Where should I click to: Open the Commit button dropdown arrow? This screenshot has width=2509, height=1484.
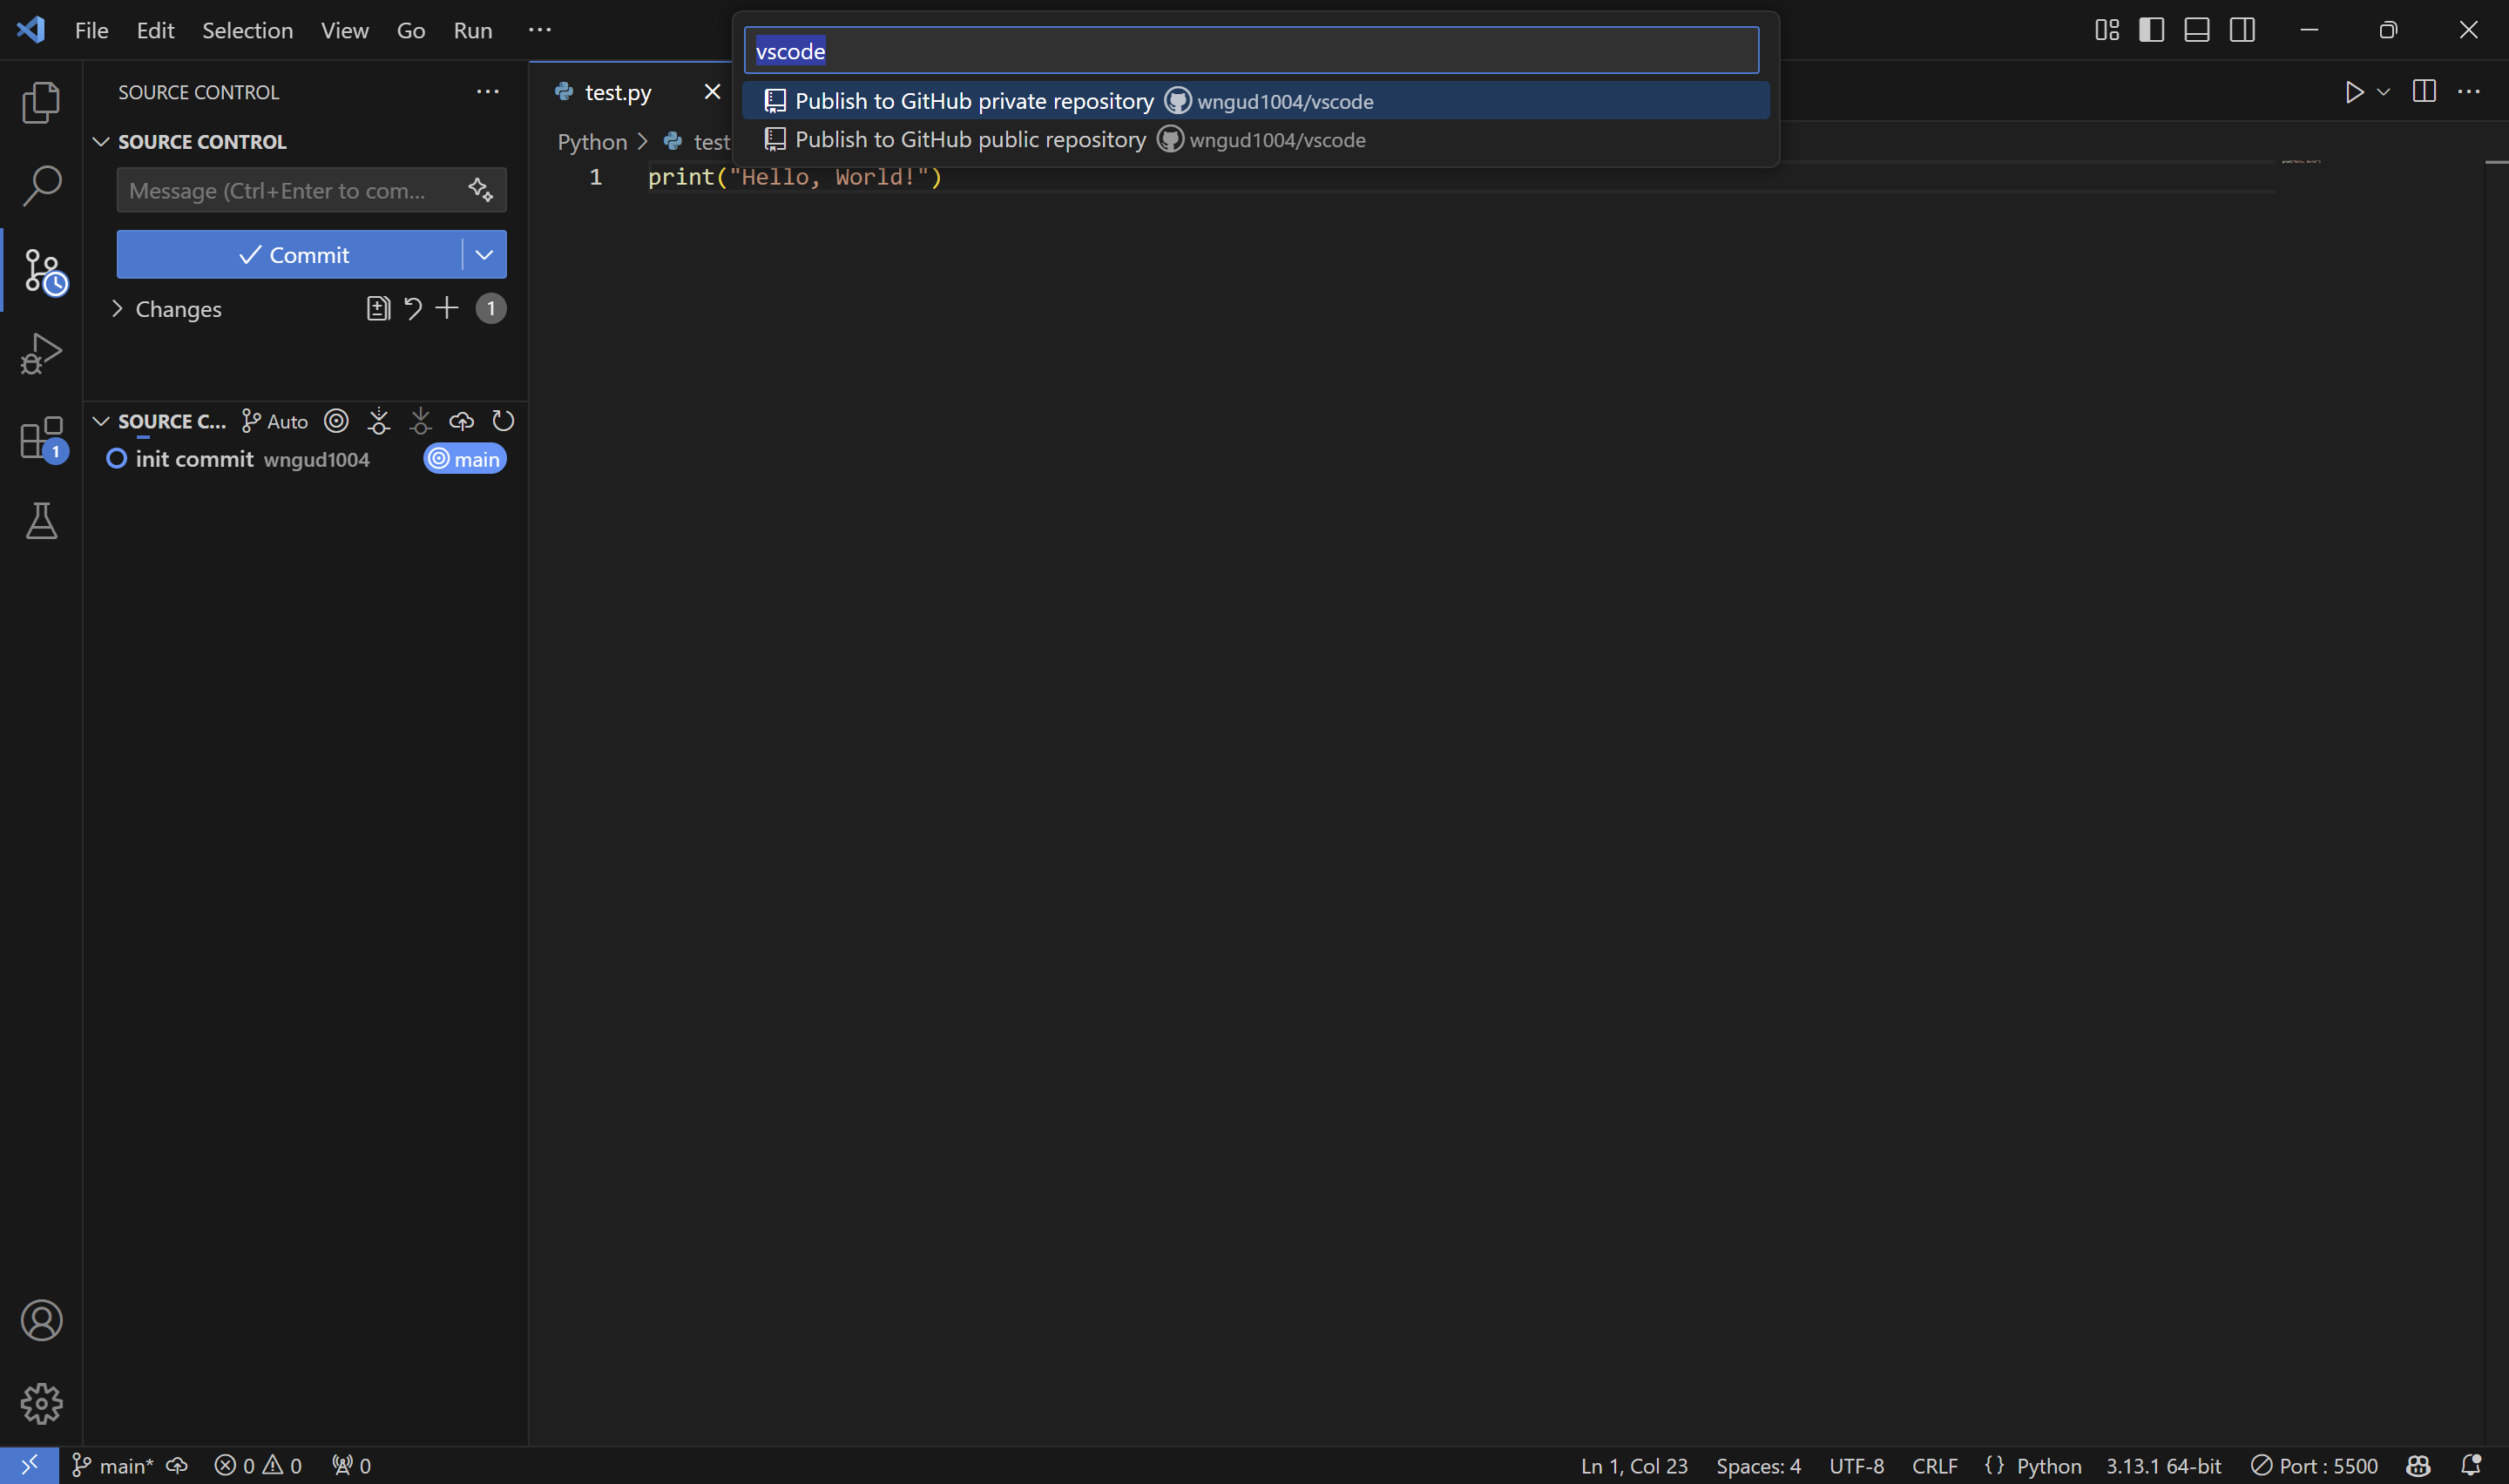tap(484, 255)
